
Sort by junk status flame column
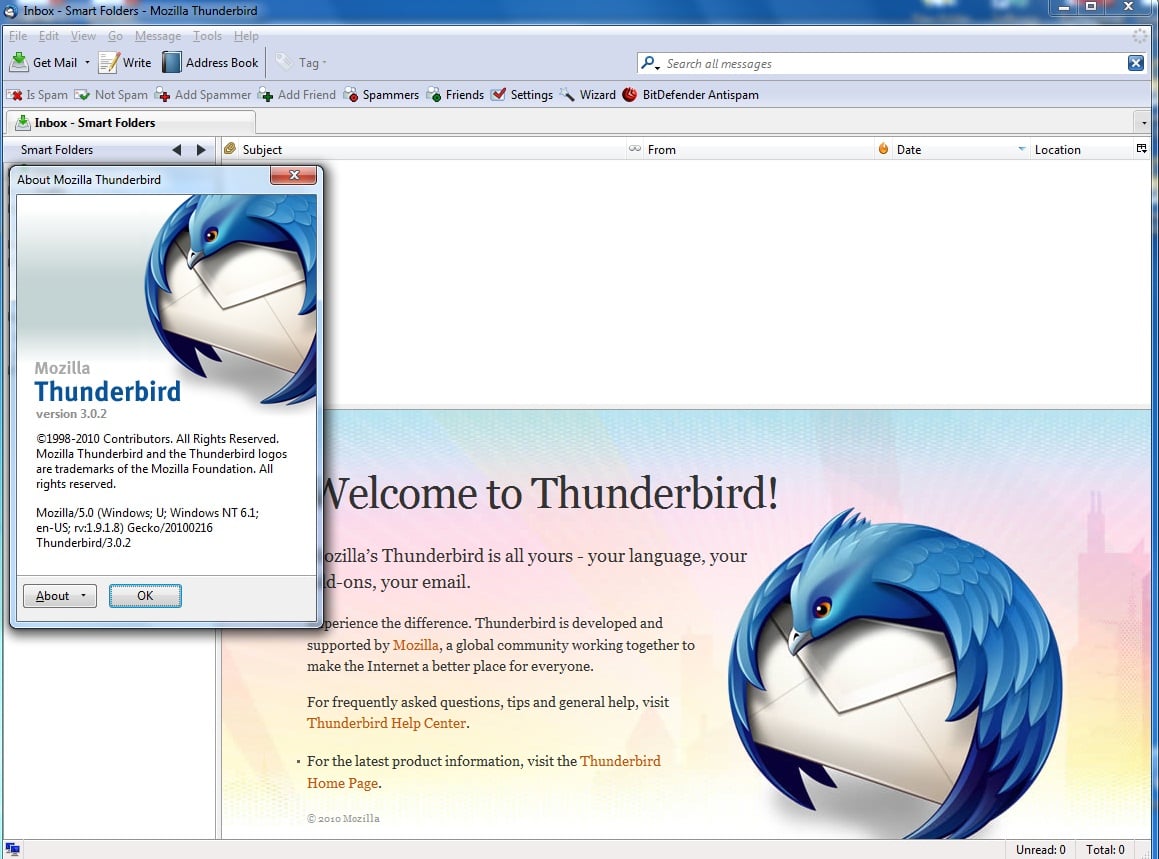click(883, 149)
